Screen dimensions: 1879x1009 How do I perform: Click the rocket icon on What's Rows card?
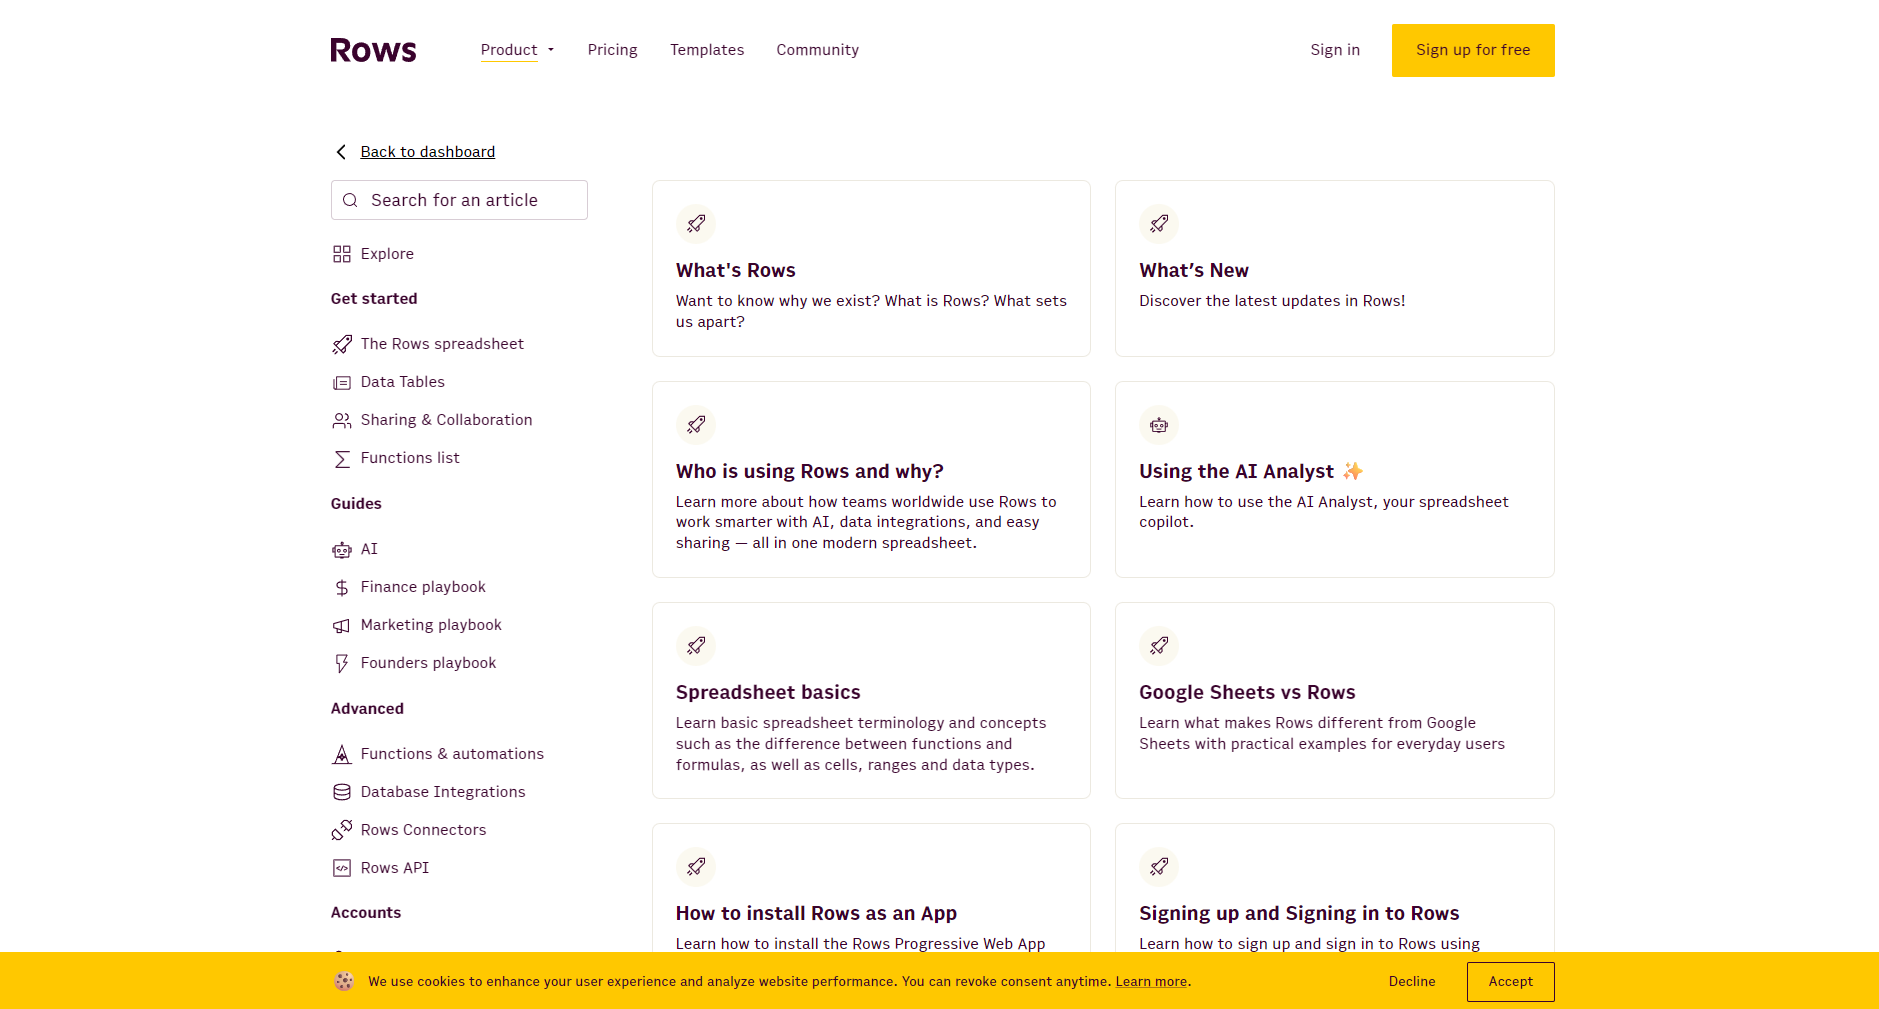(696, 224)
